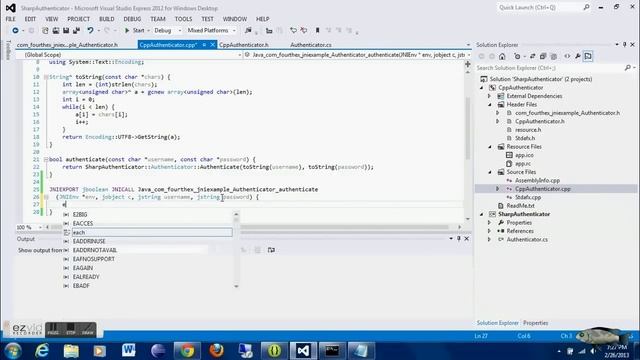Screen dimensions: 640x360
Task: Switch to the Authenticator.cs tab
Action: tap(311, 45)
